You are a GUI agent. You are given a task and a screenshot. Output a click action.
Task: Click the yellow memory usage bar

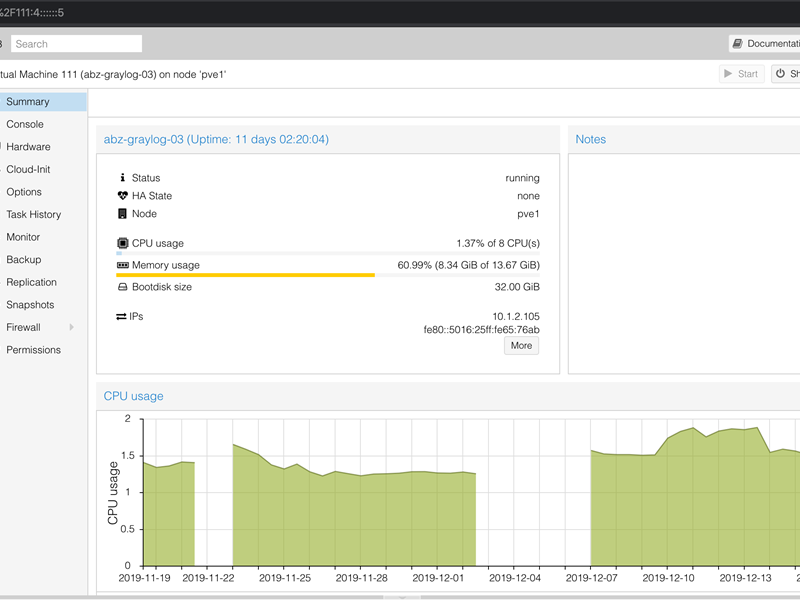click(245, 275)
